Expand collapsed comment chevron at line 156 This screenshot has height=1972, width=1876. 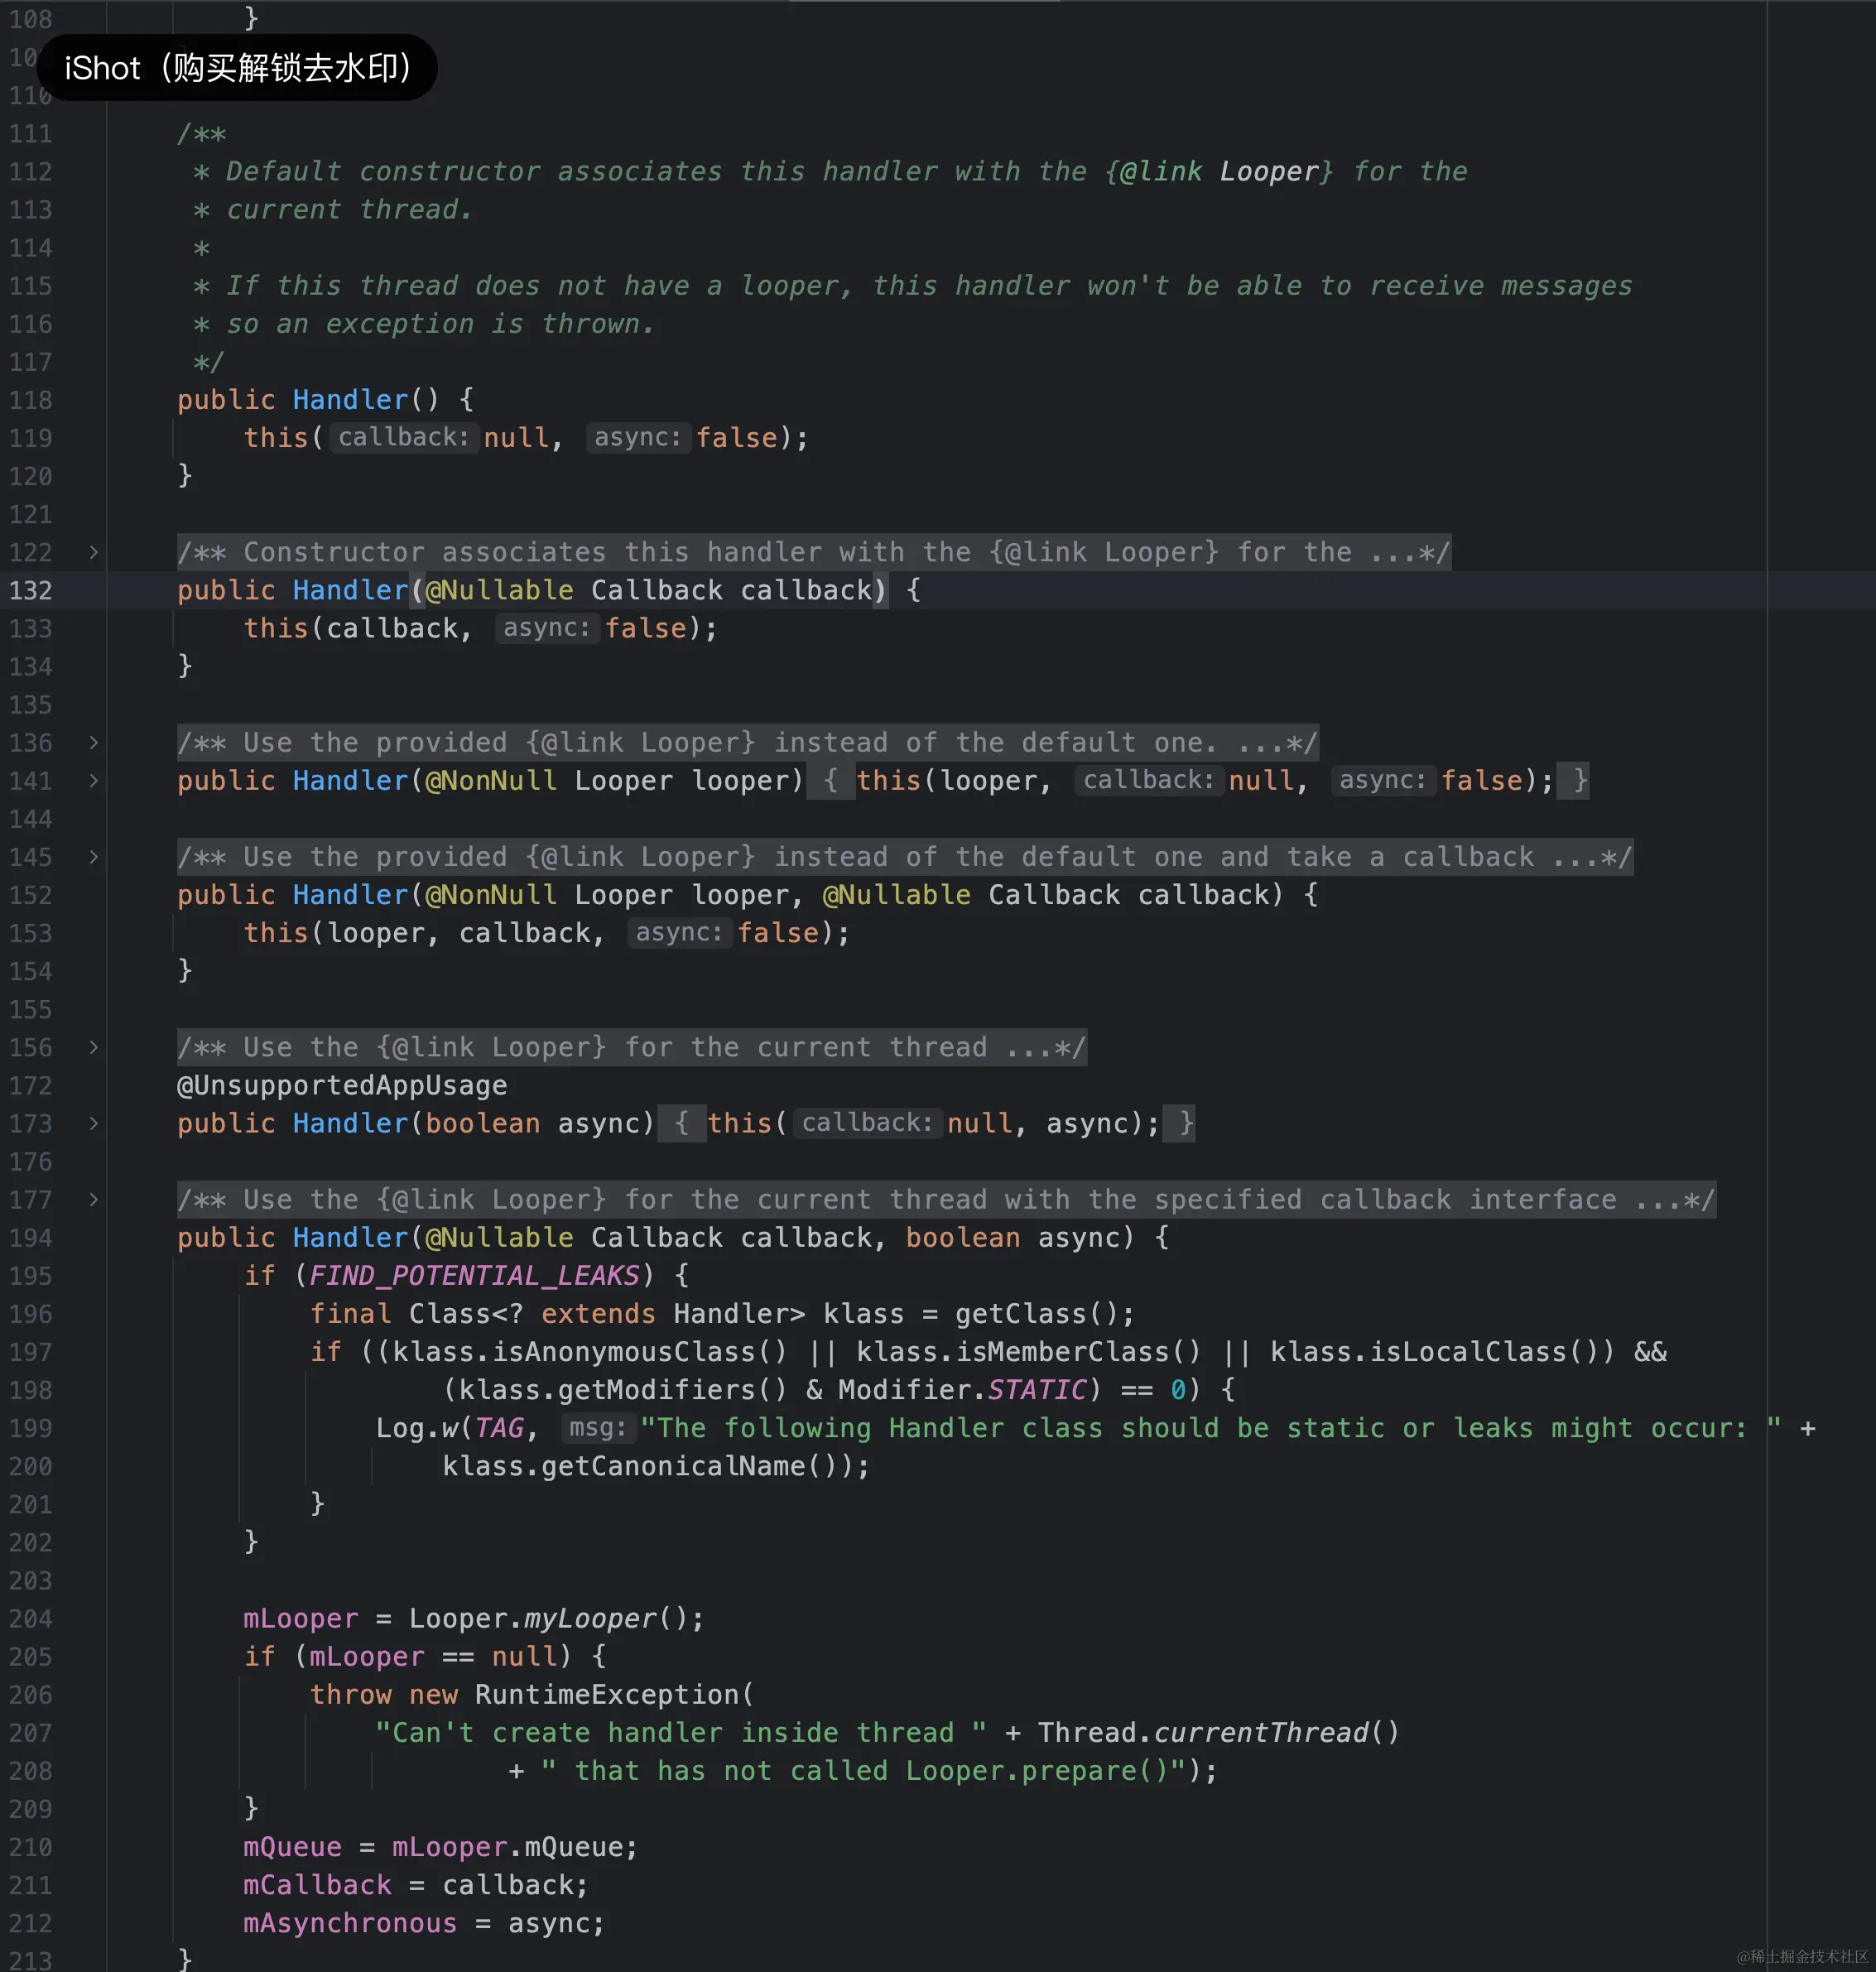(x=93, y=1047)
